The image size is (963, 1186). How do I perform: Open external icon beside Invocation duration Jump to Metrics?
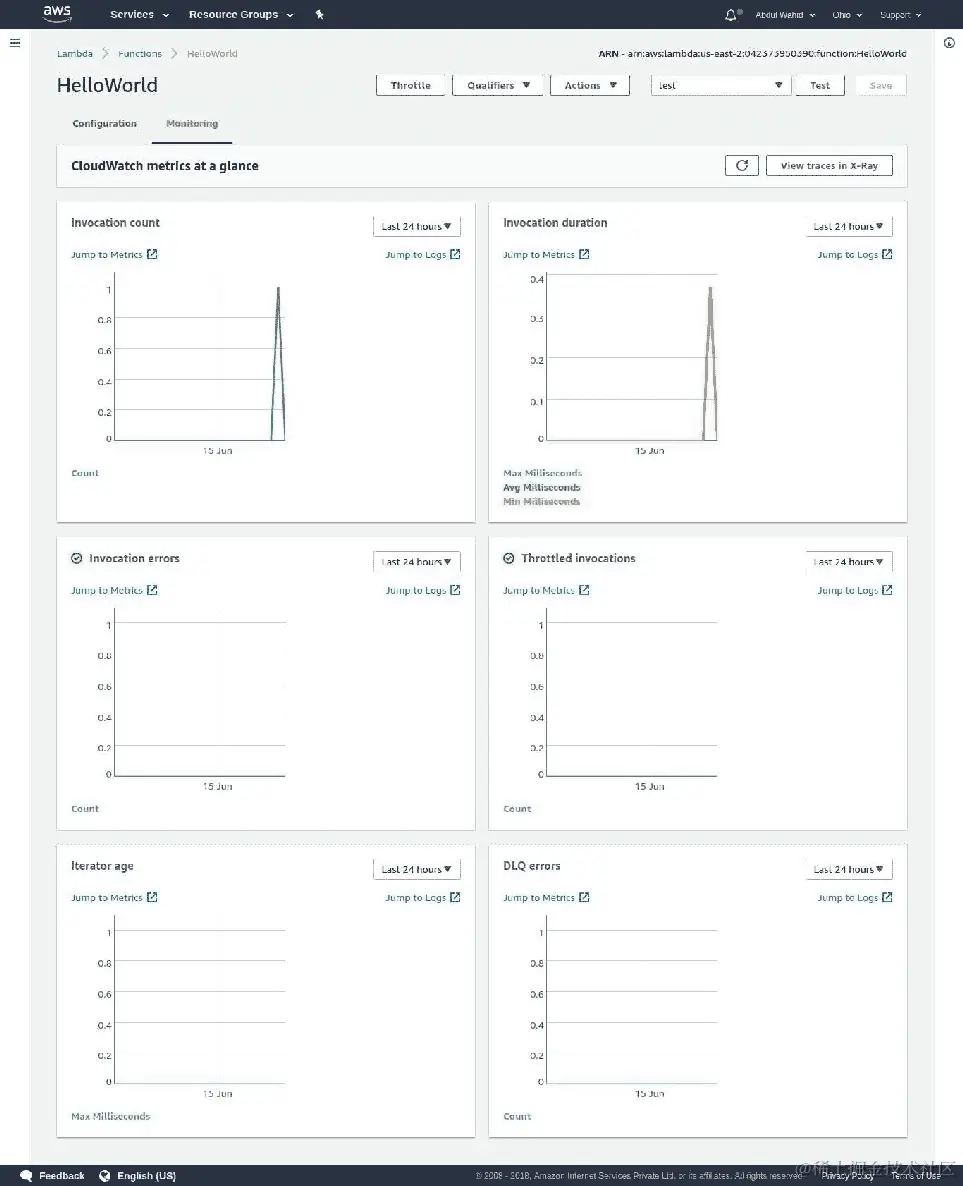(x=584, y=254)
